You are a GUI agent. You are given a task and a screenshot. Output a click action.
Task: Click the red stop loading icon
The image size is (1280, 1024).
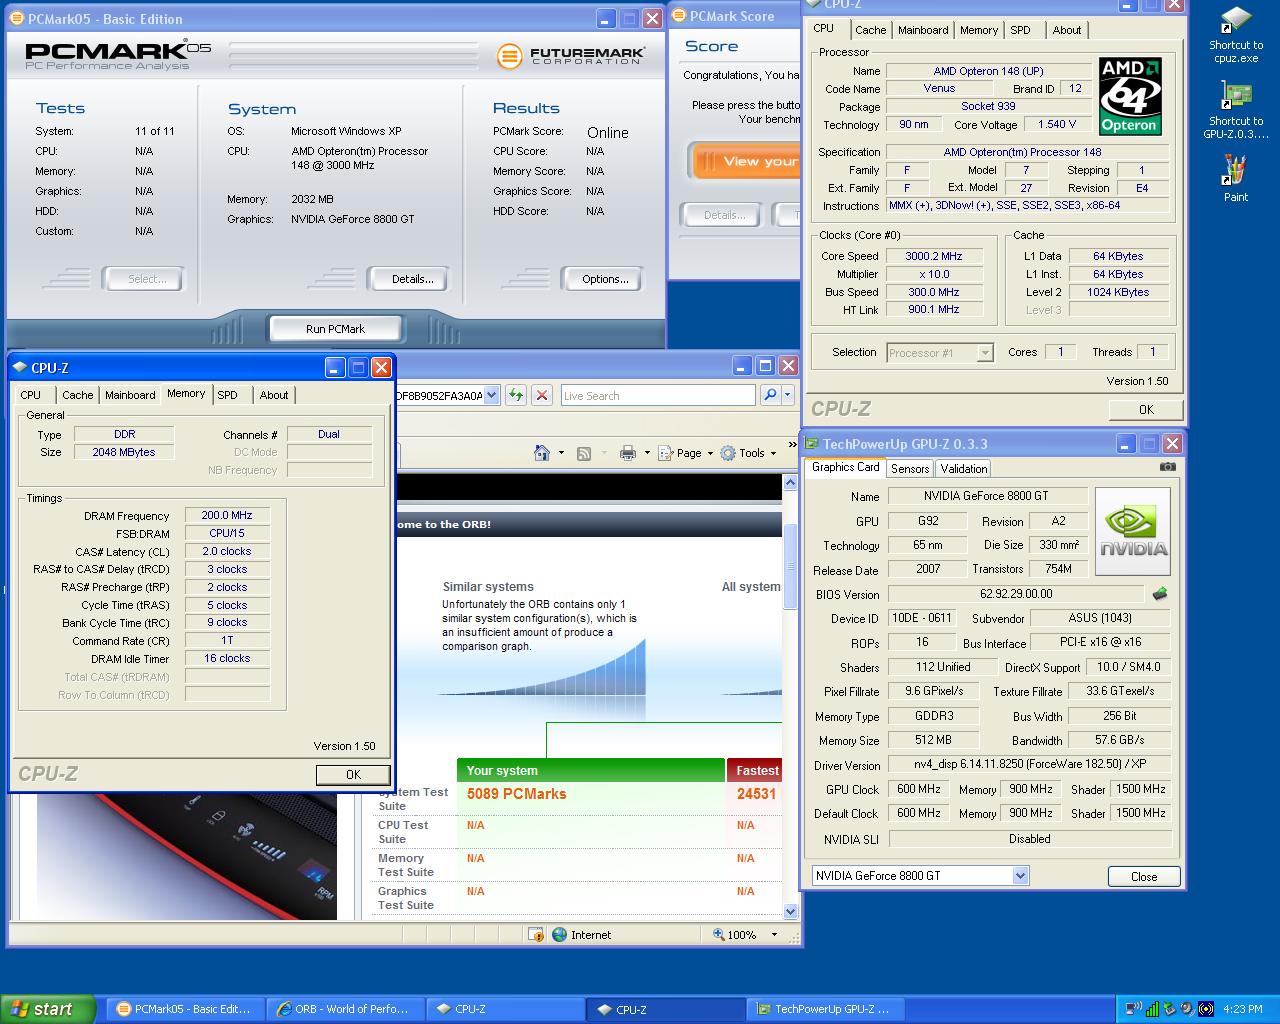point(542,395)
